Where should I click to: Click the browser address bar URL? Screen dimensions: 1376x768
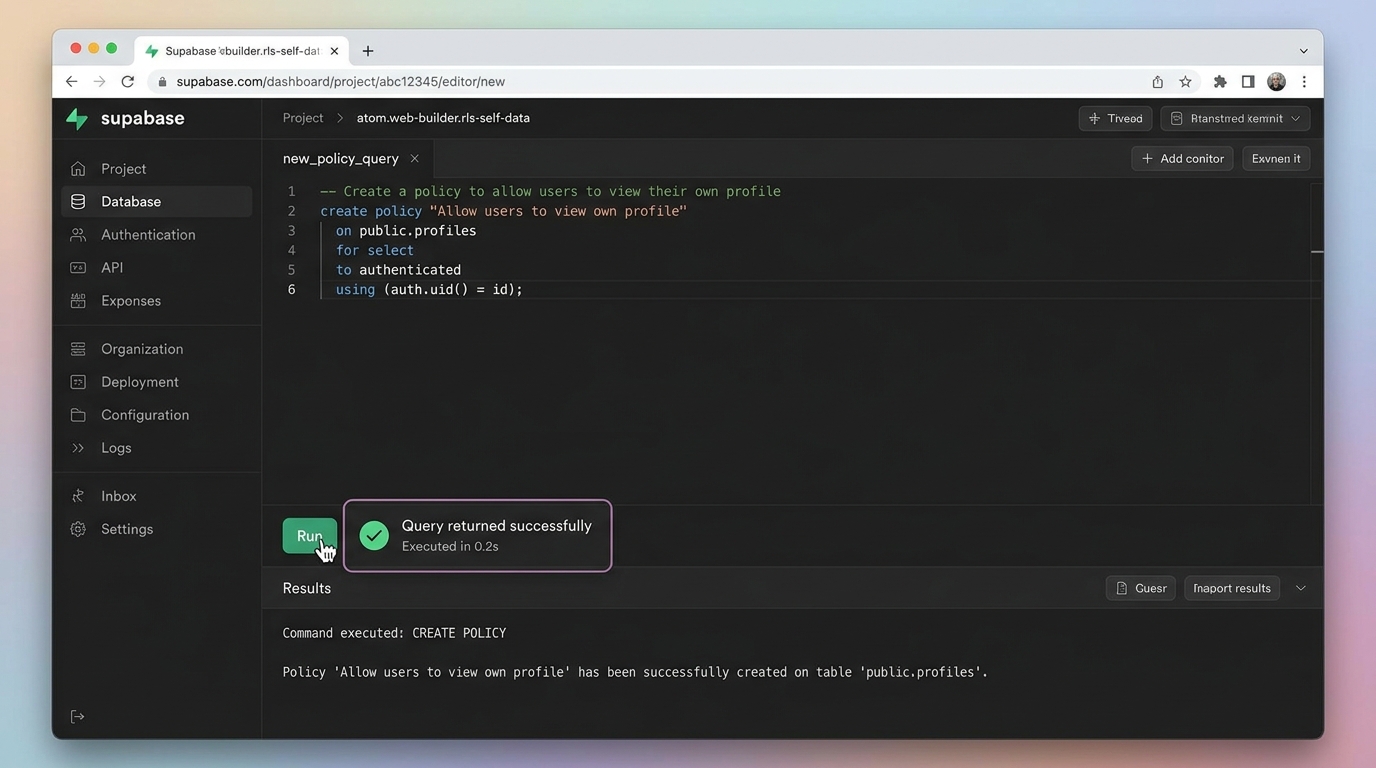[340, 82]
